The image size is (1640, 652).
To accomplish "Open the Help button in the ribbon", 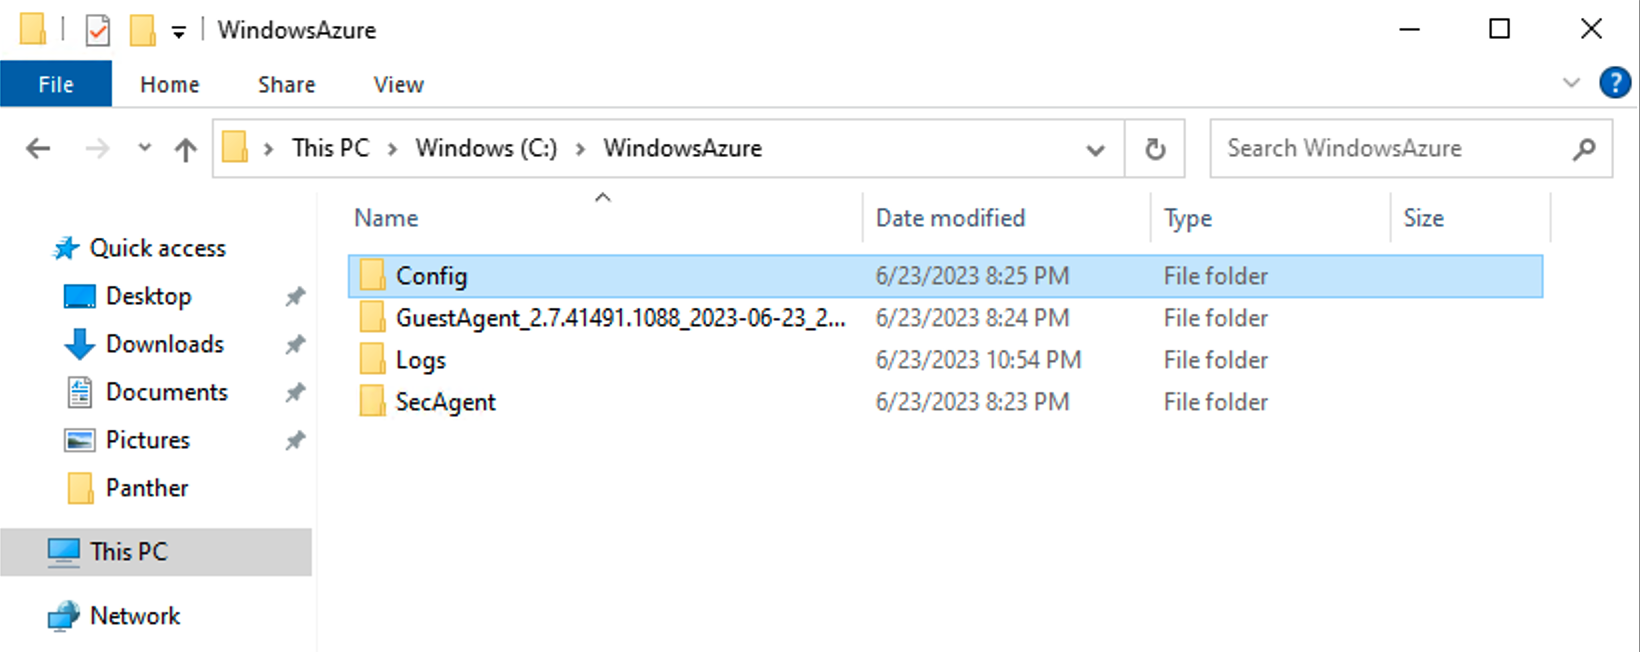I will tap(1616, 83).
